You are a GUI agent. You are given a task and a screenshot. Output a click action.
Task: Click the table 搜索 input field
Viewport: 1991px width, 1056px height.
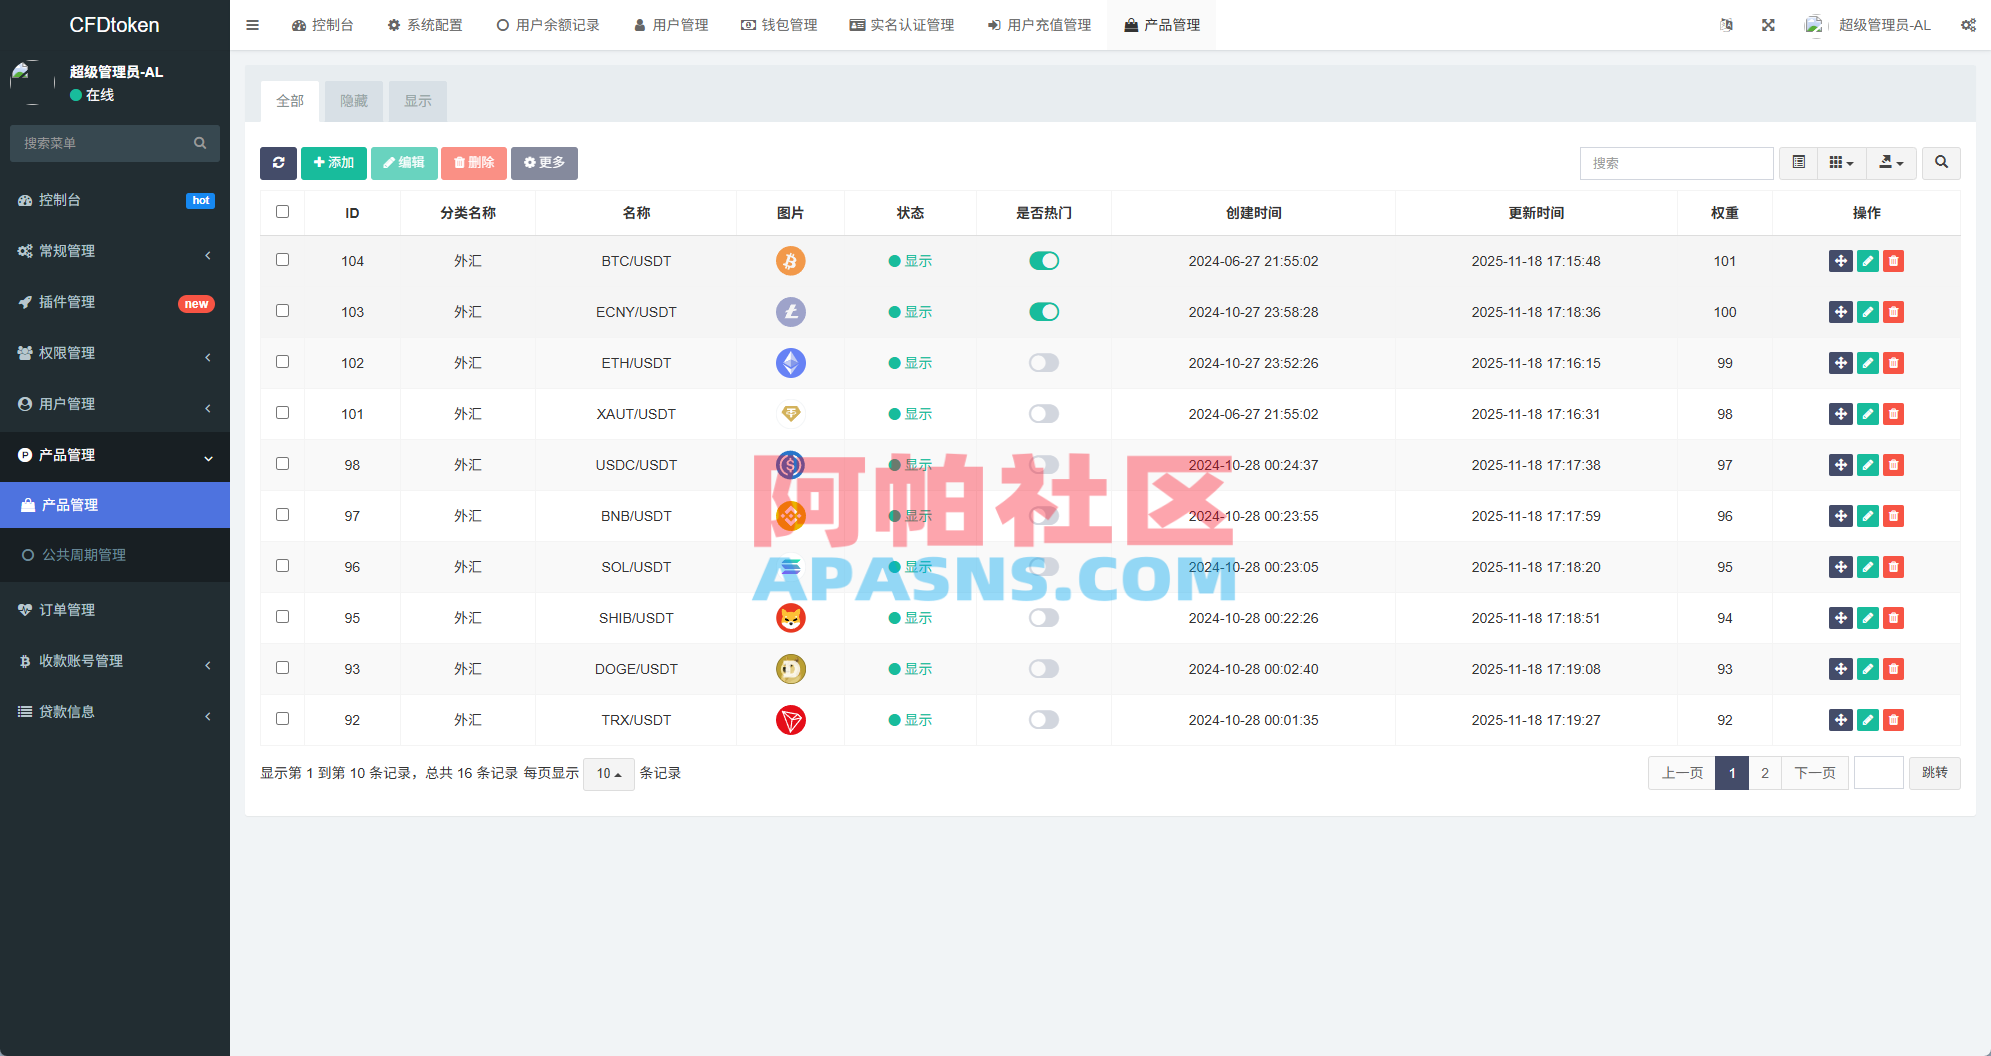click(1677, 163)
